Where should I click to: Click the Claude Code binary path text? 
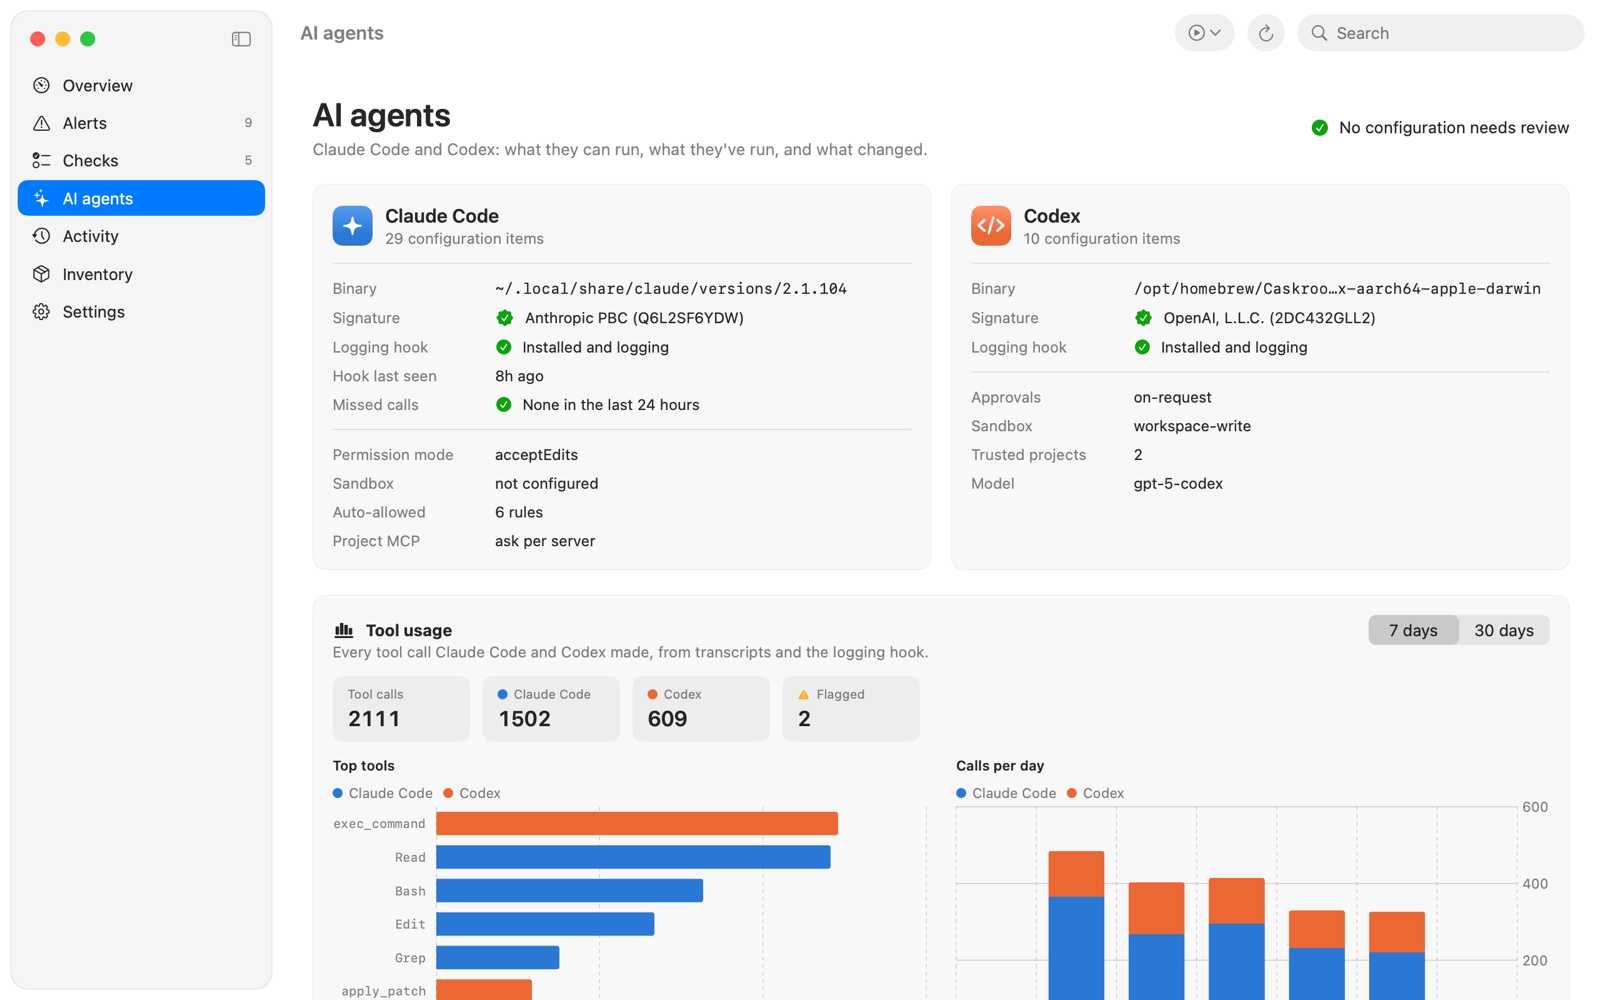[x=671, y=289]
